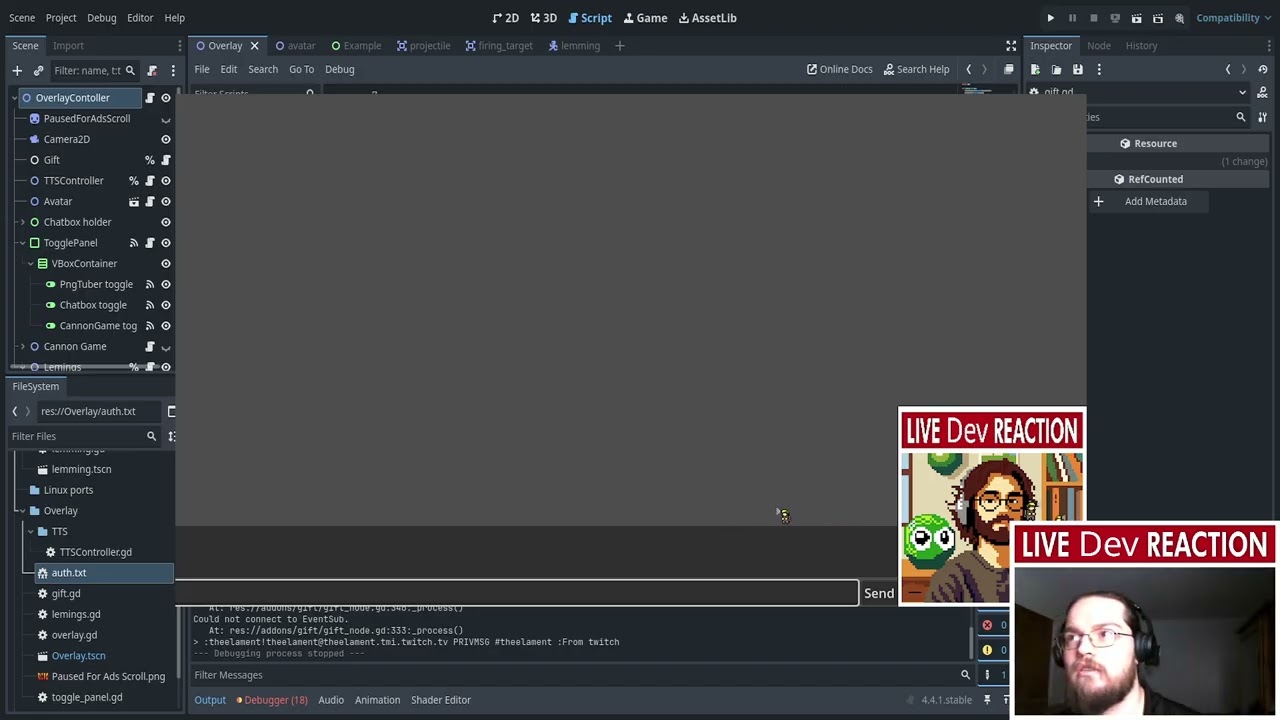Switch to the History tab
The width and height of the screenshot is (1280, 720).
tap(1141, 46)
